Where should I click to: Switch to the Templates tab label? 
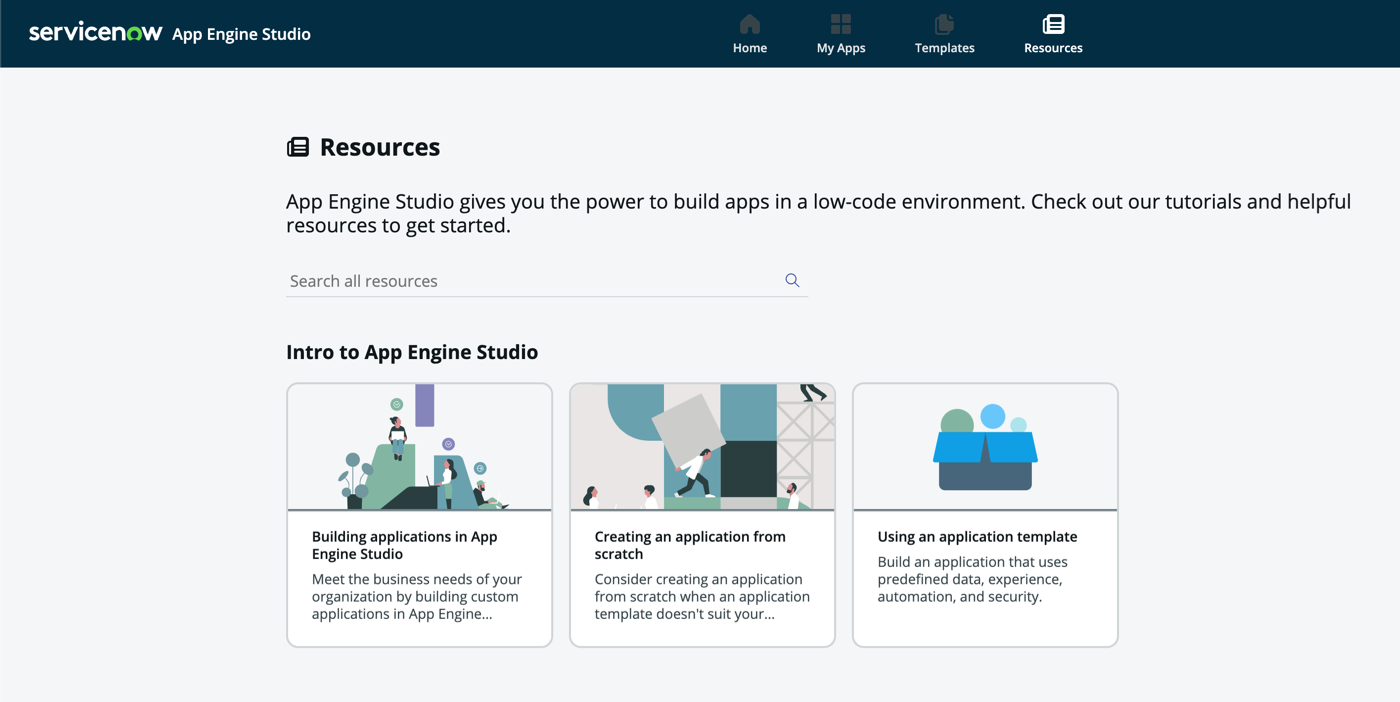tap(944, 48)
